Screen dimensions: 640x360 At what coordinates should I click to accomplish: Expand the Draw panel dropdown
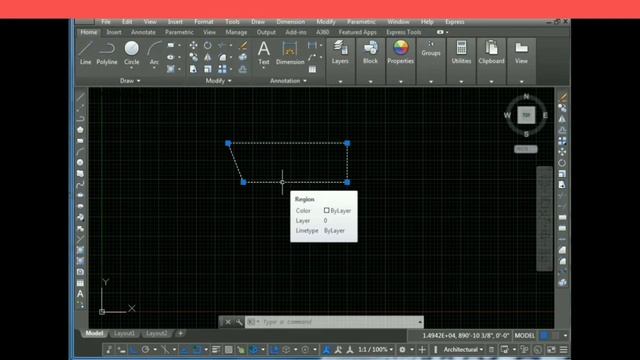[130, 81]
